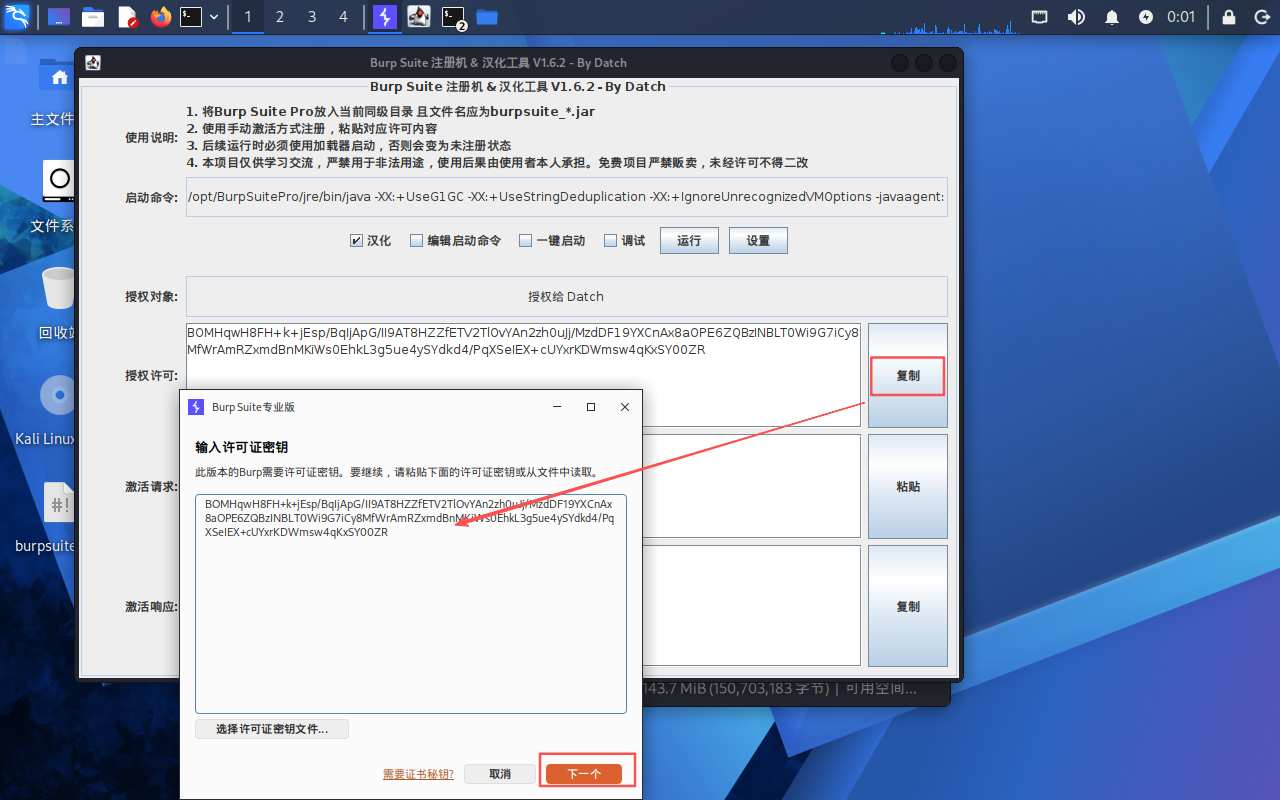Enable the 编辑启动命令 checkbox
This screenshot has width=1280, height=800.
click(x=416, y=241)
